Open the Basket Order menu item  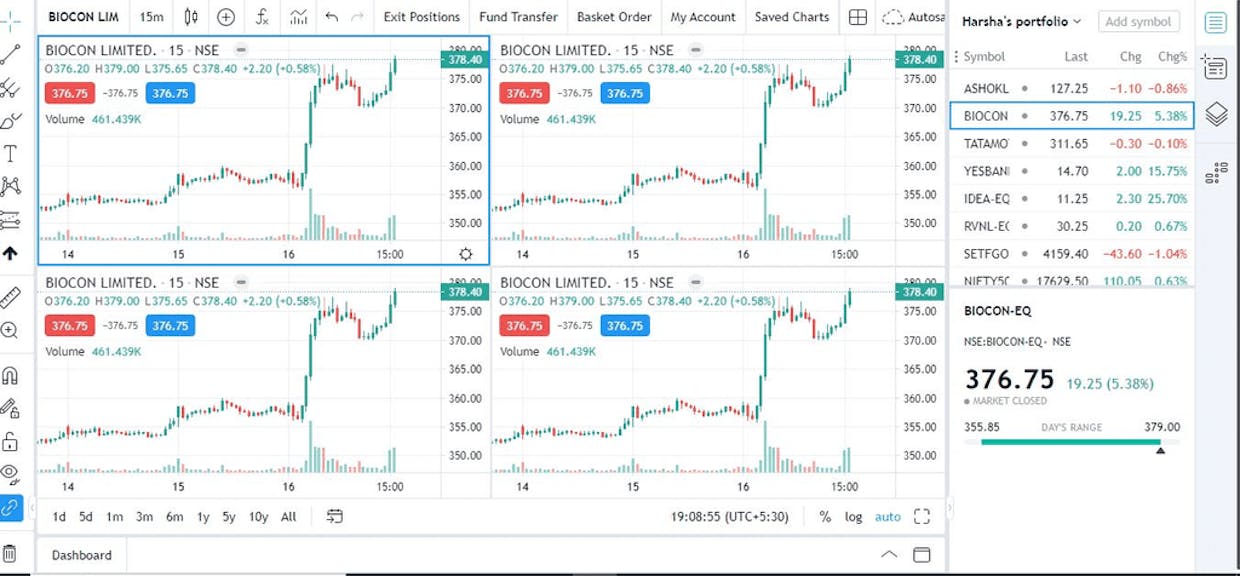pos(614,17)
